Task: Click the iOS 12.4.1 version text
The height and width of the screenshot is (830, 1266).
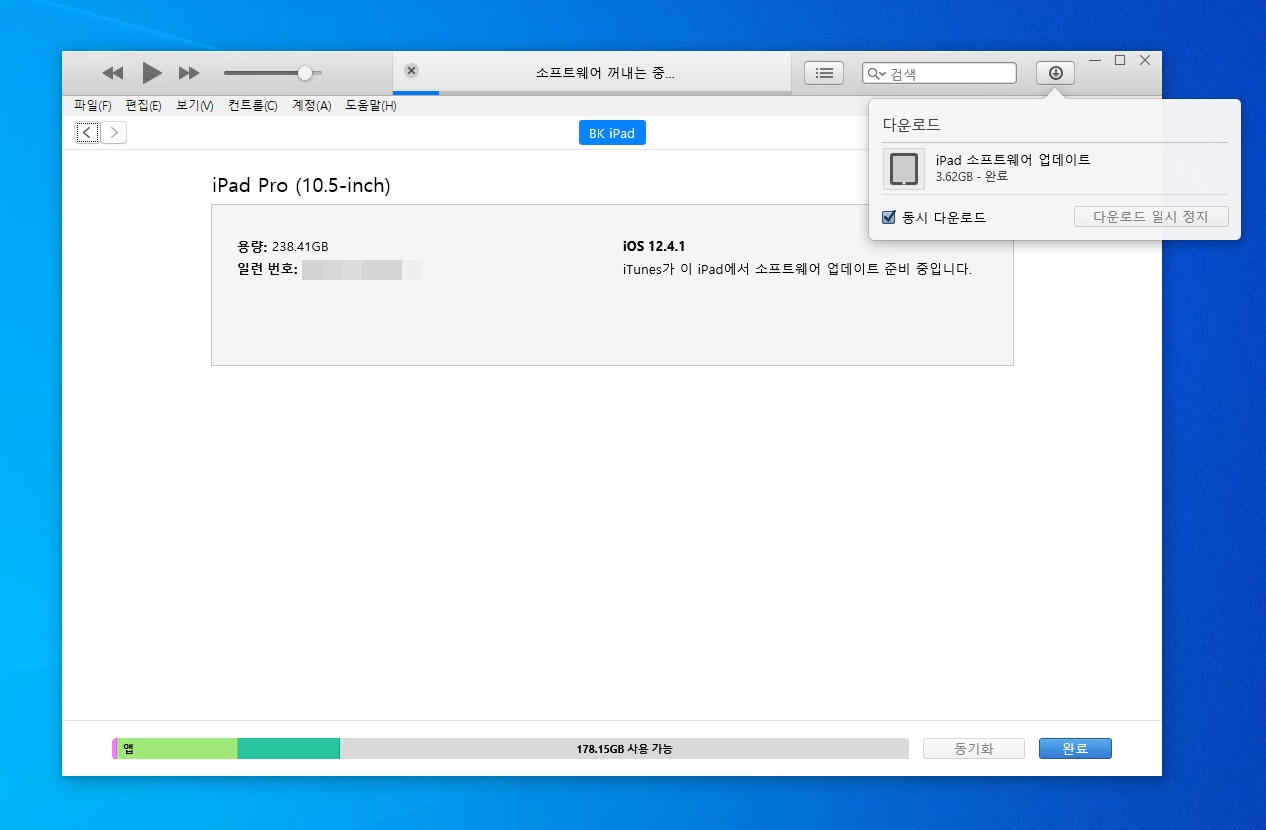Action: pos(654,246)
